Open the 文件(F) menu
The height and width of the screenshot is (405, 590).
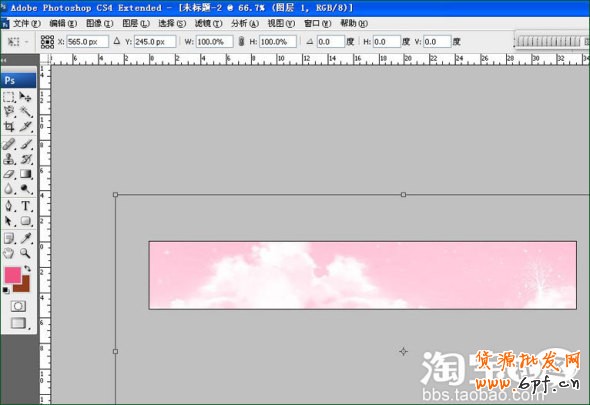(x=27, y=23)
